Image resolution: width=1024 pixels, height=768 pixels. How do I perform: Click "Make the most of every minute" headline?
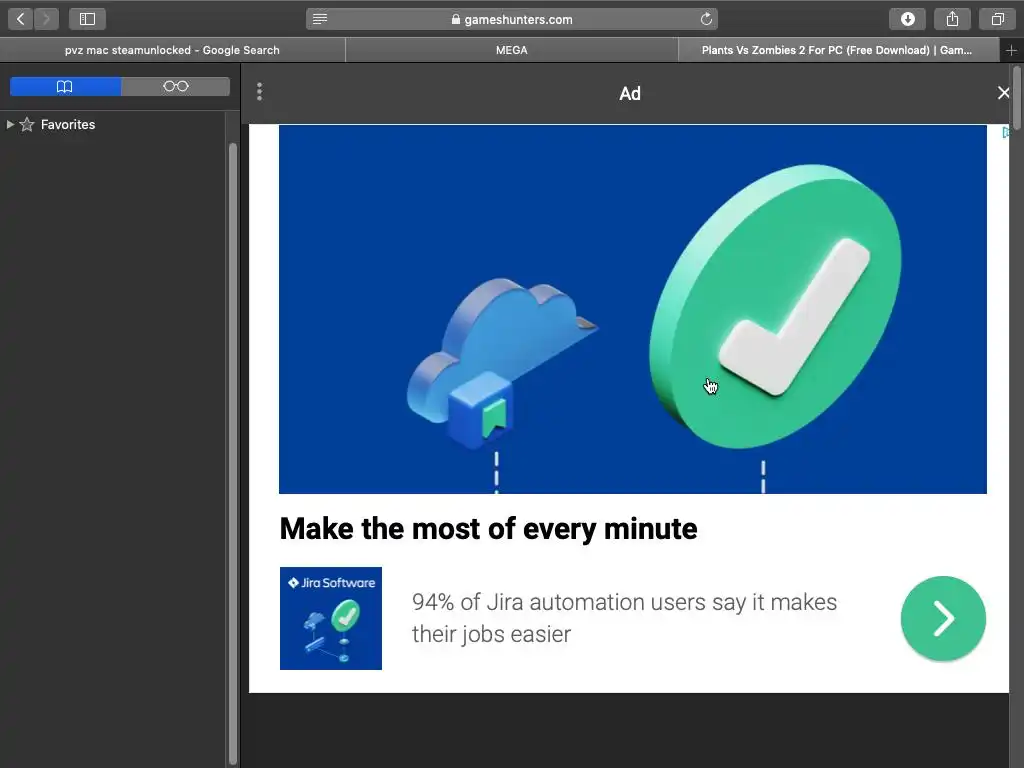(488, 528)
